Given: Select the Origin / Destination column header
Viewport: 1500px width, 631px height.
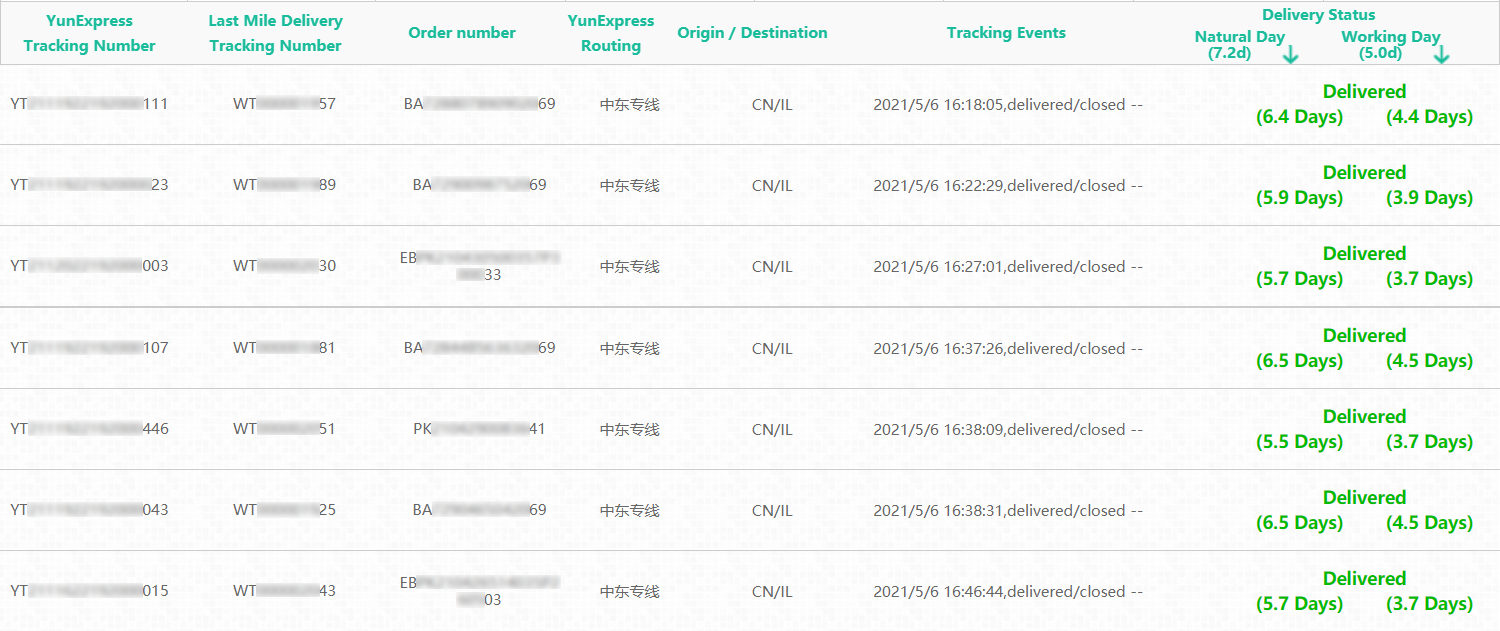Looking at the screenshot, I should coord(752,33).
